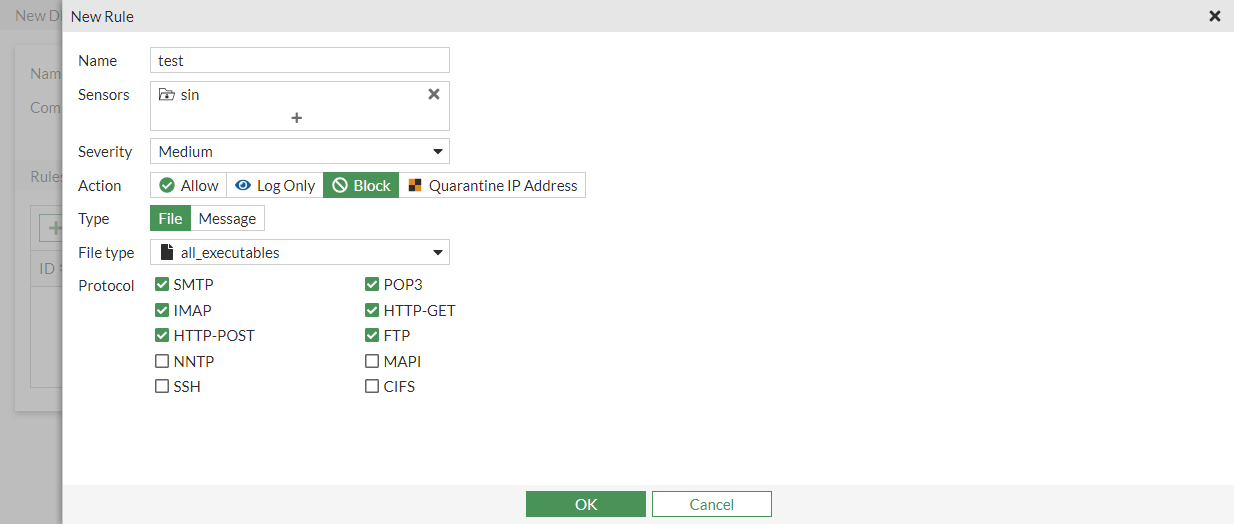Choose the Log Only action
Image resolution: width=1234 pixels, height=524 pixels.
pos(275,186)
